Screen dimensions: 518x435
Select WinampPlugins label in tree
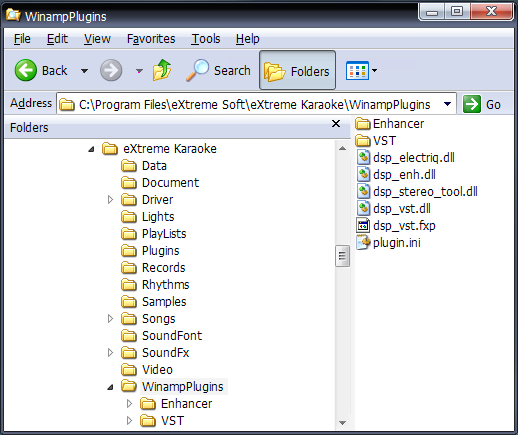click(x=183, y=387)
